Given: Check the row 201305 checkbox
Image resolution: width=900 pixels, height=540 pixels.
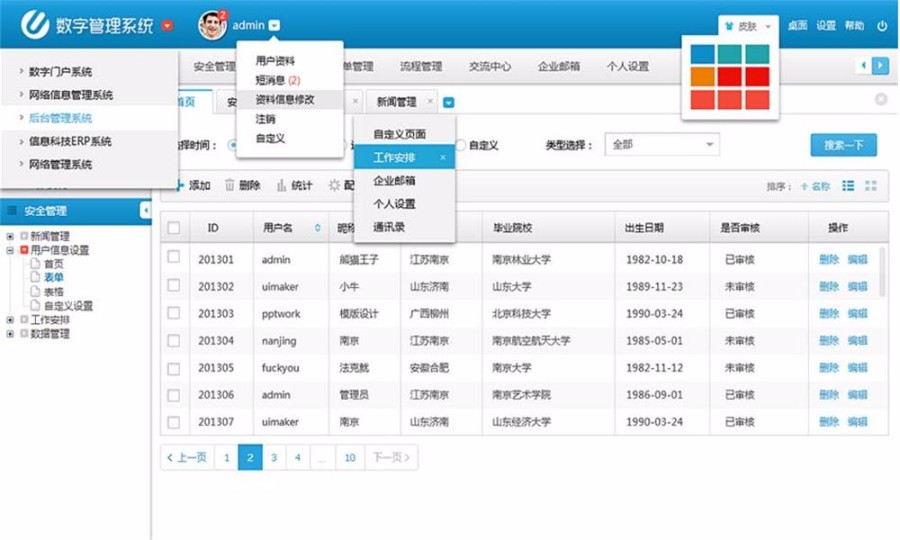Looking at the screenshot, I should [x=174, y=368].
